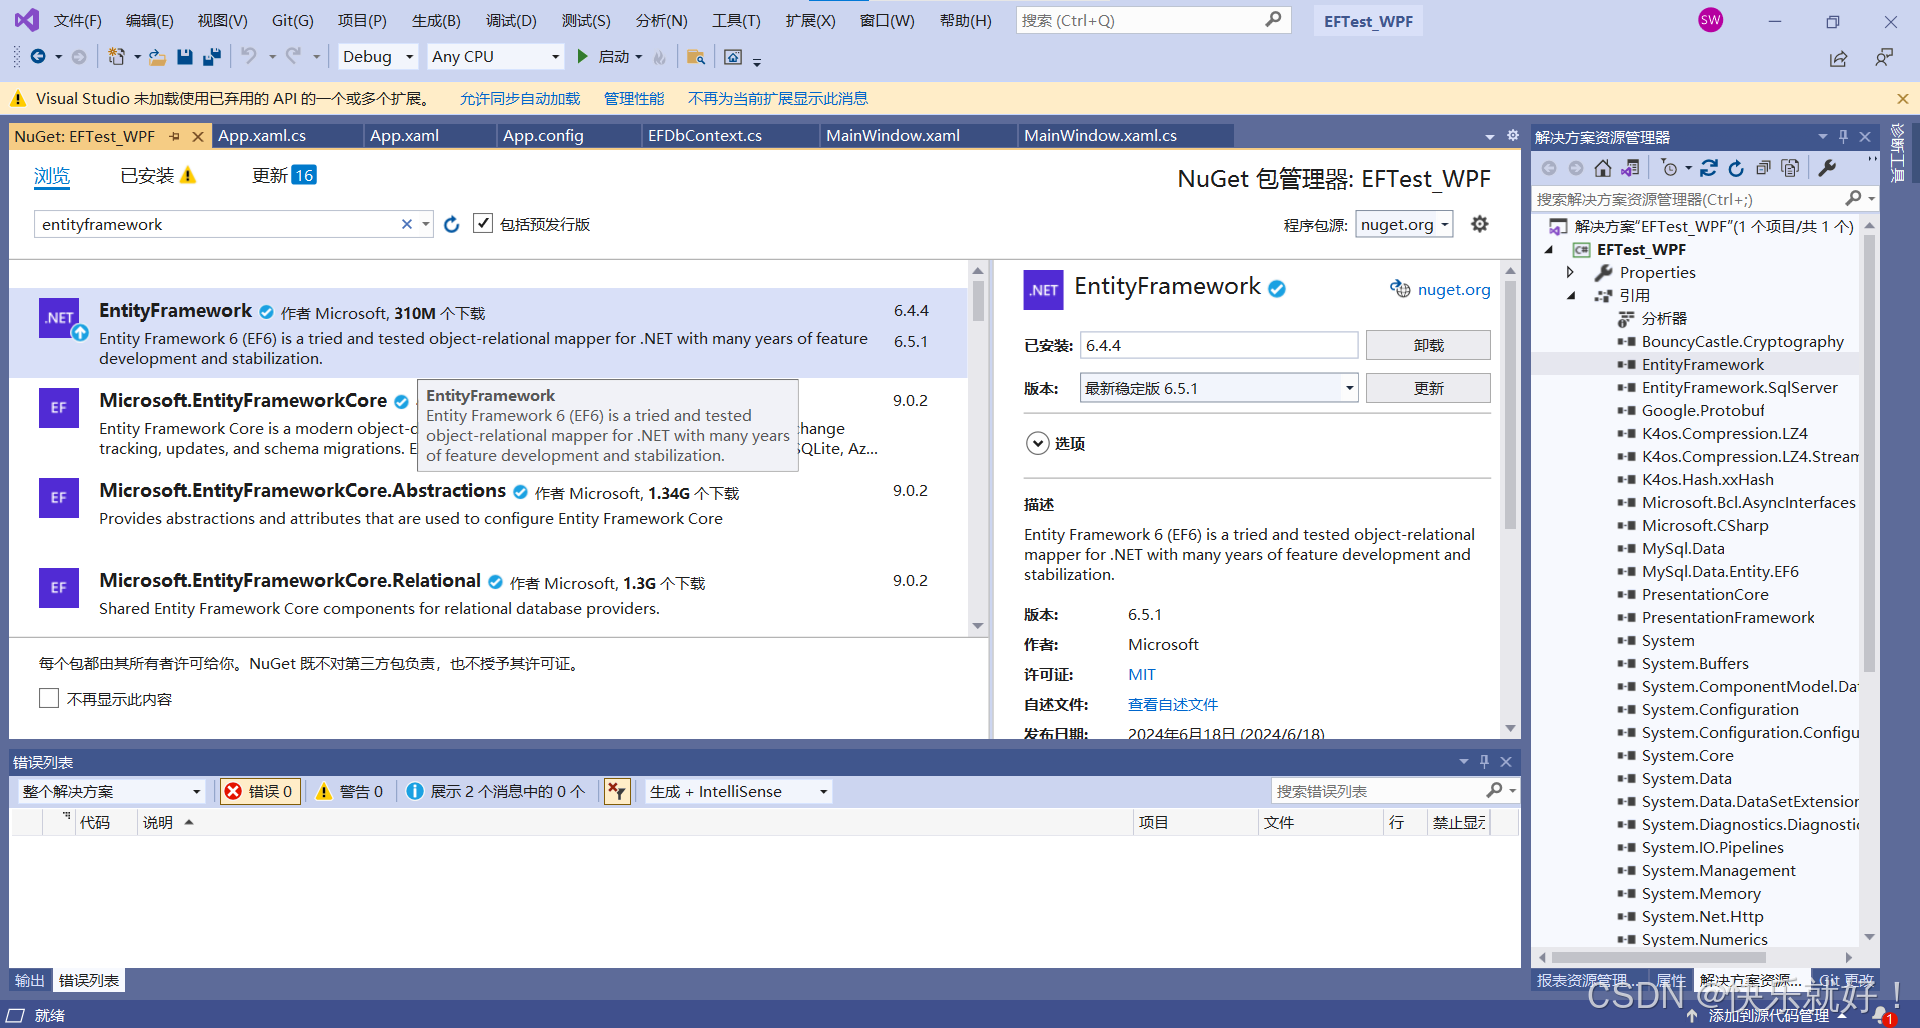Open the Any CPU platform dropdown

tap(496, 57)
